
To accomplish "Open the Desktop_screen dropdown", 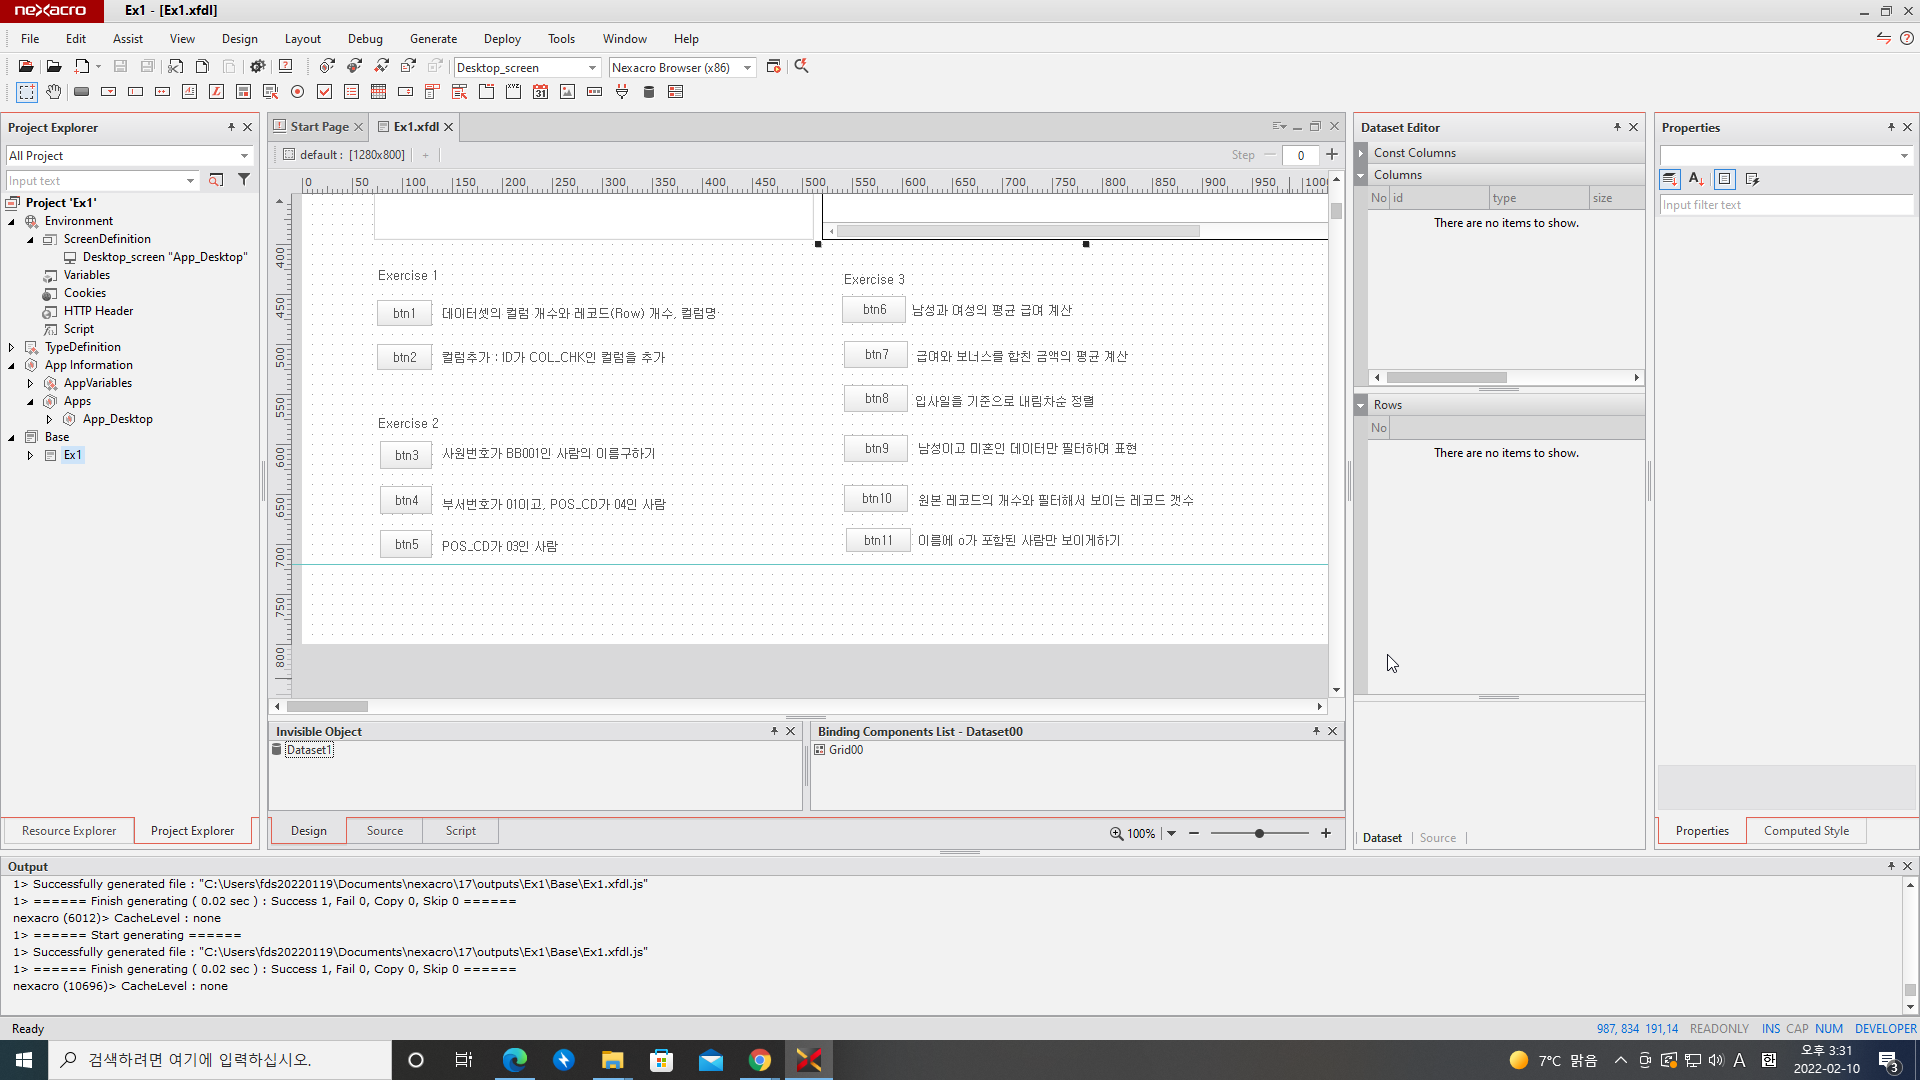I will tap(592, 68).
